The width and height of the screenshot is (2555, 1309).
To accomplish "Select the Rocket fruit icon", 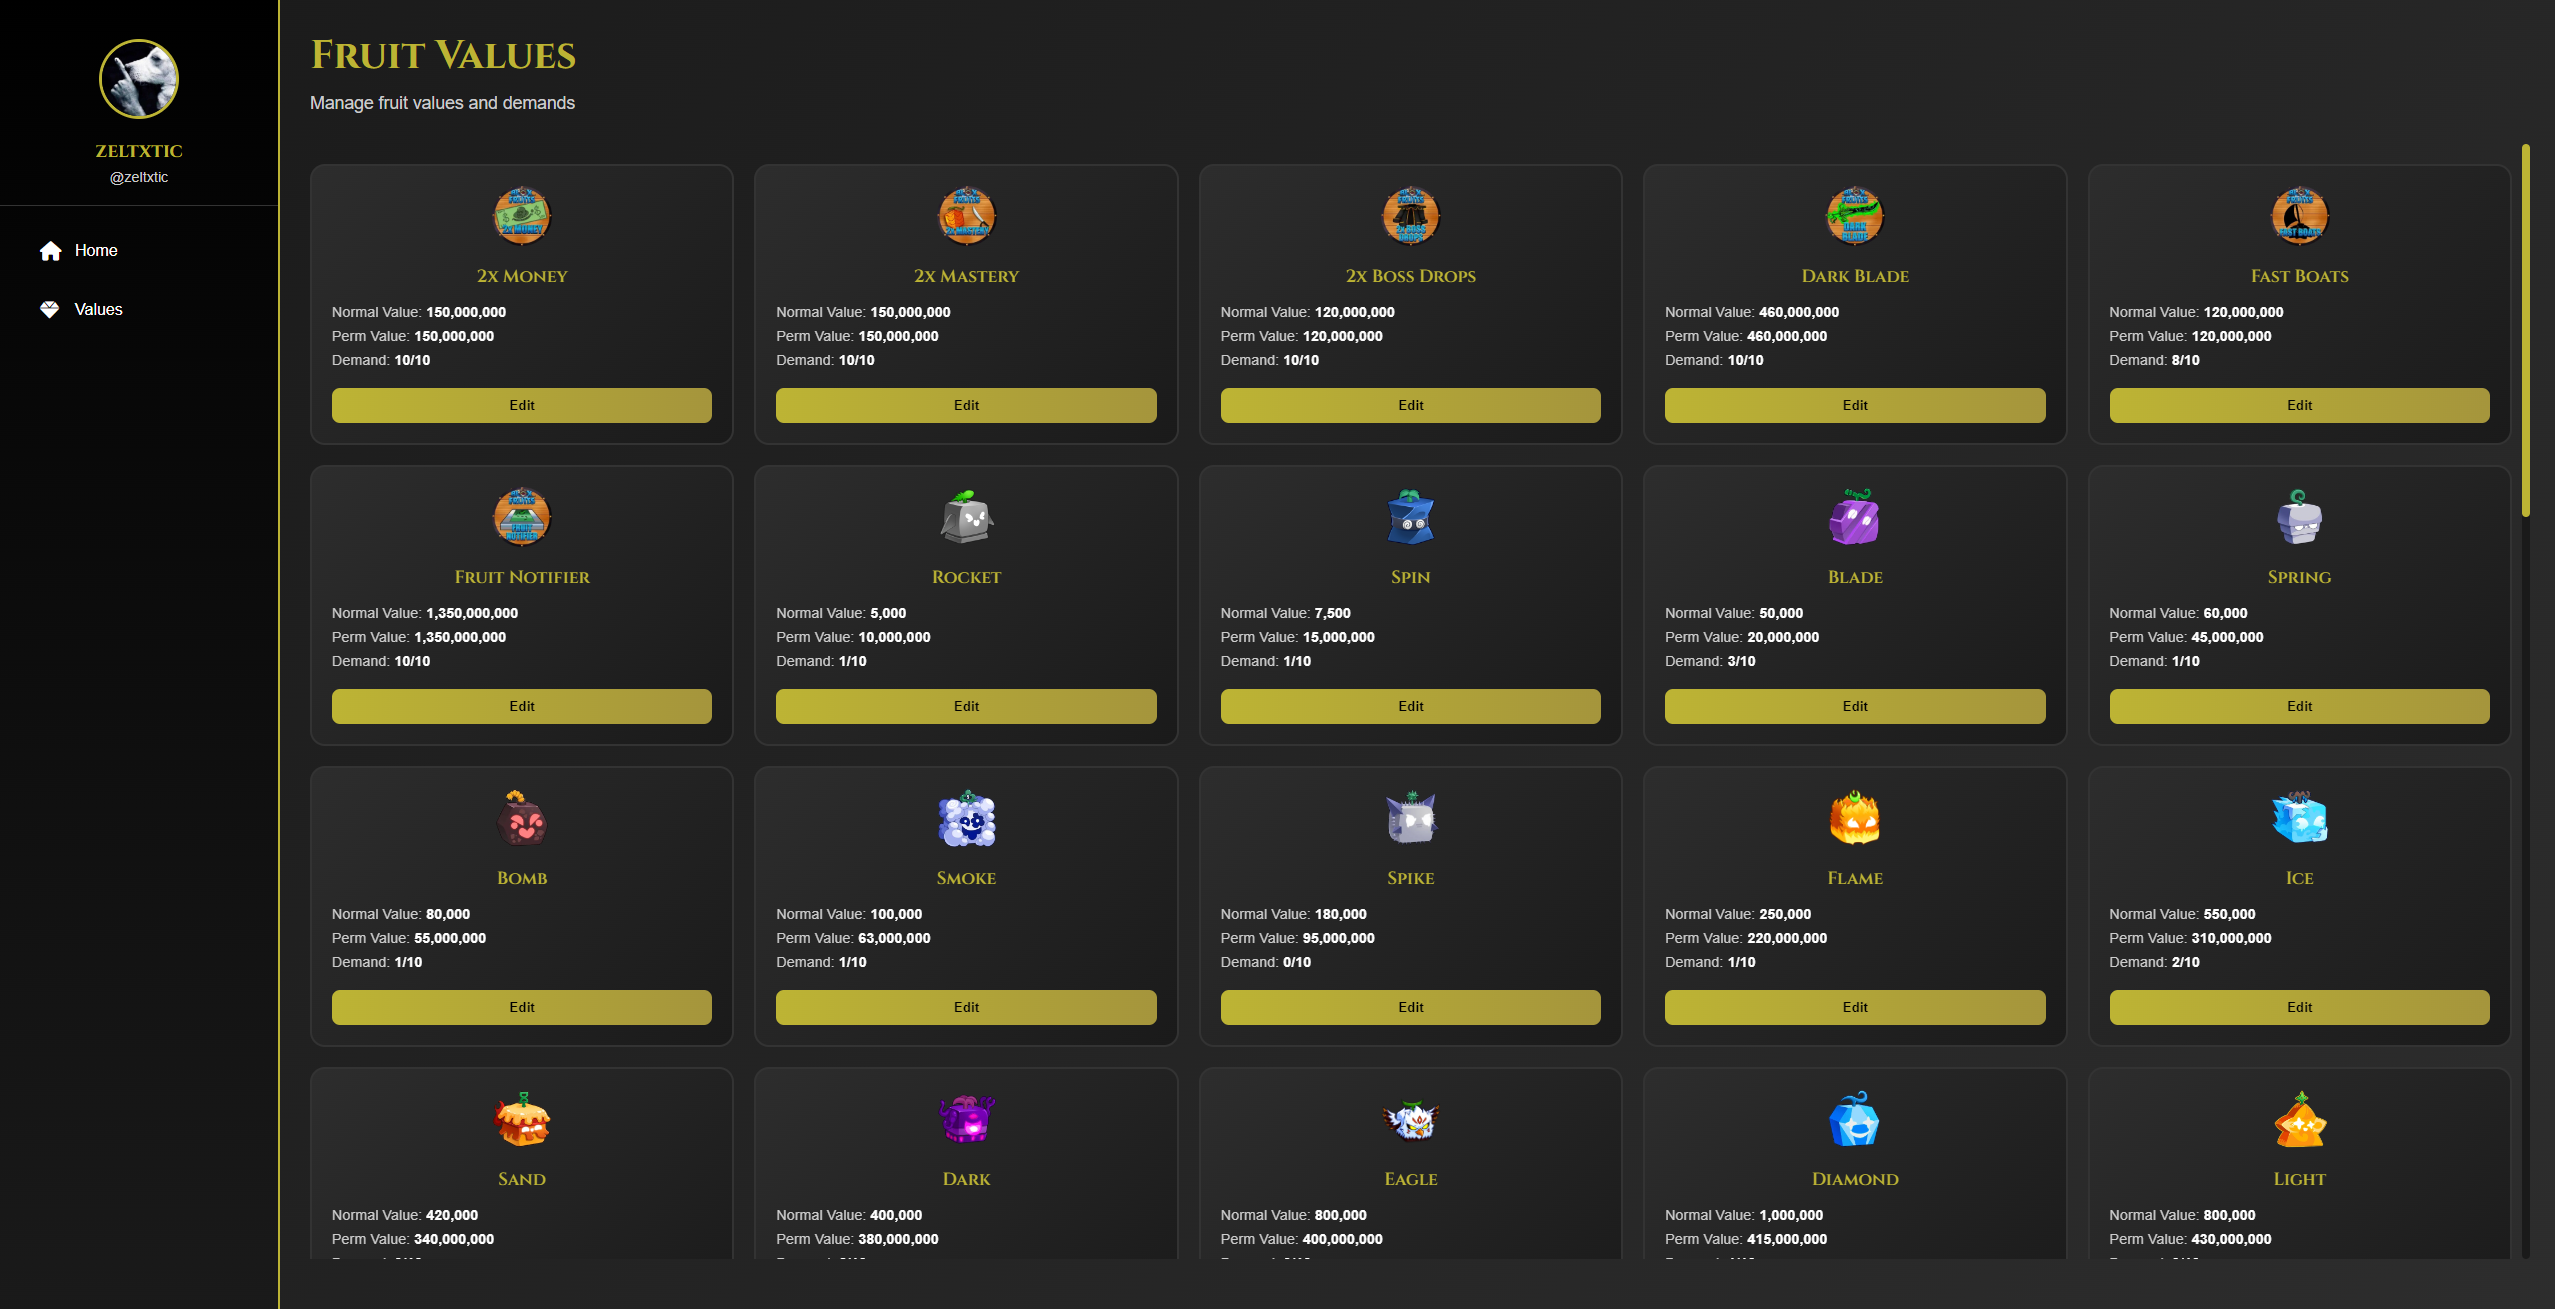I will 965,517.
